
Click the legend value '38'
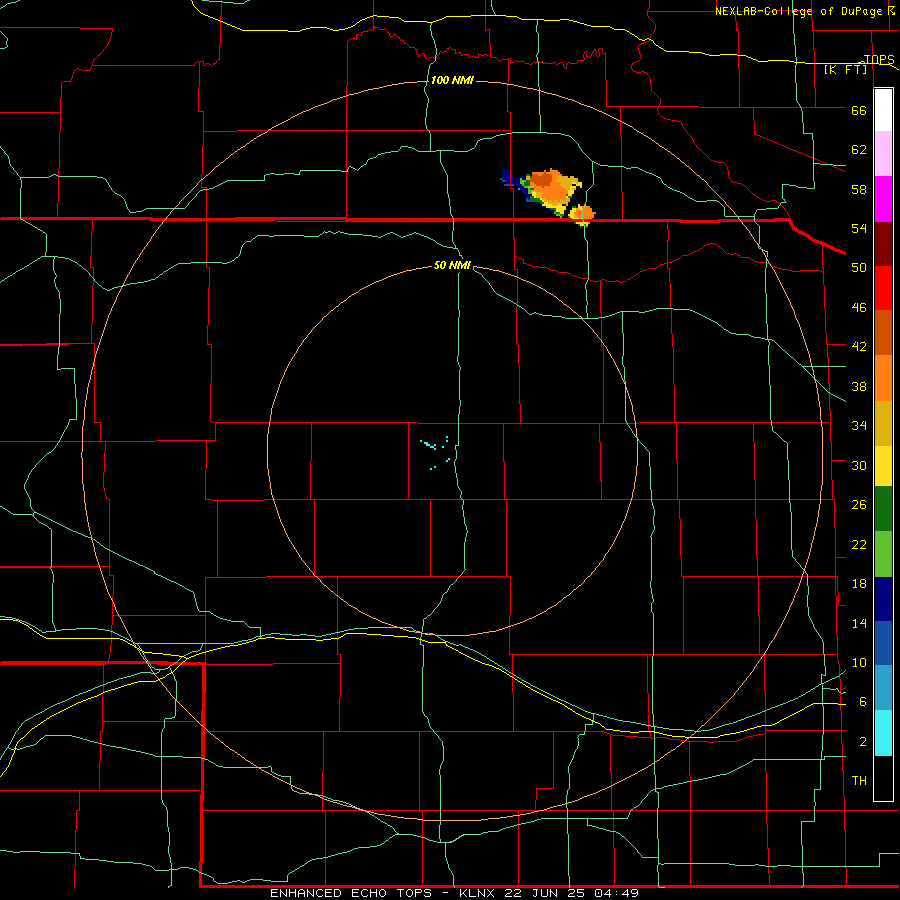859,387
